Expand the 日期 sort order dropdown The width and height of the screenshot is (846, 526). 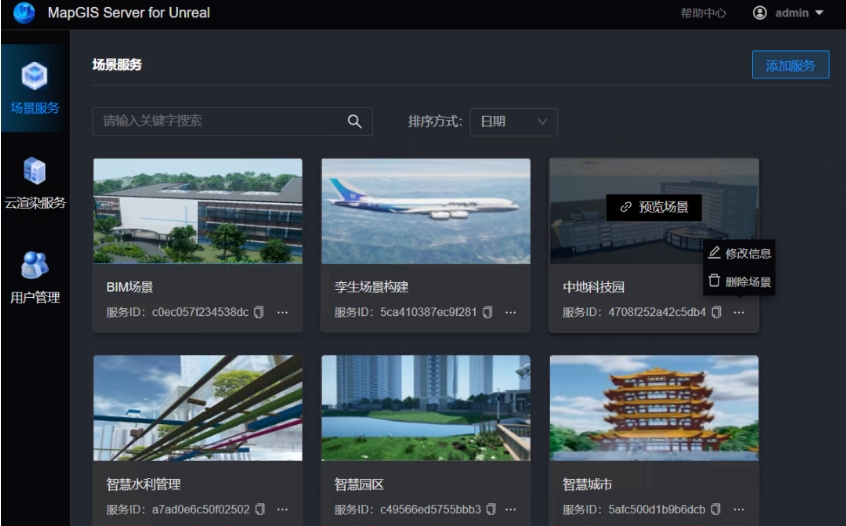click(x=513, y=122)
